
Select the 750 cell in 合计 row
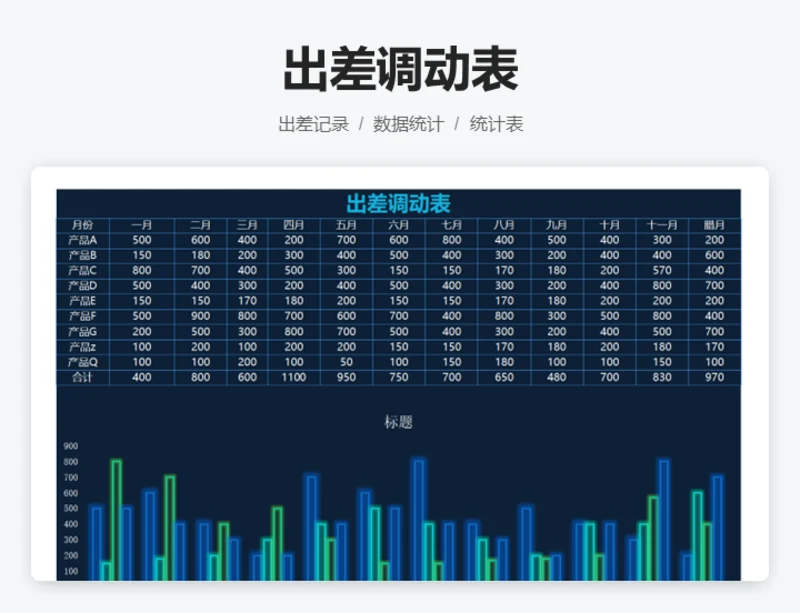tap(398, 378)
